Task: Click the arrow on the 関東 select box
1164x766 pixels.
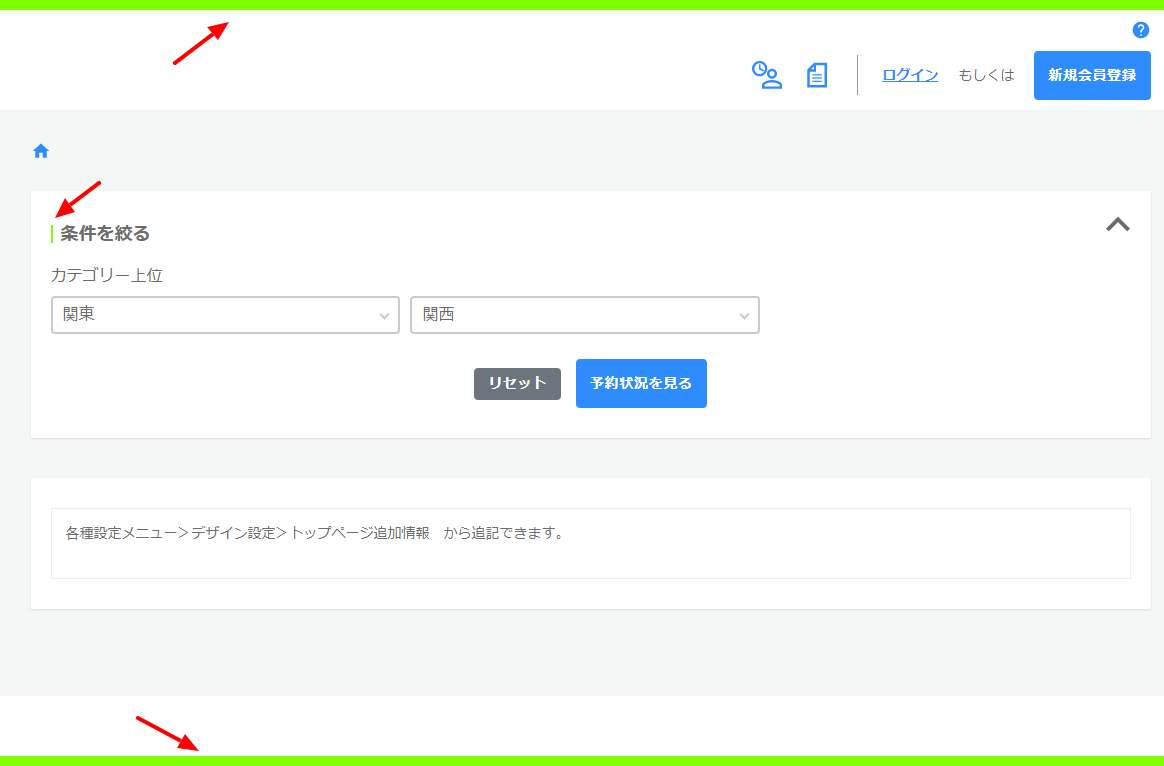Action: (x=384, y=315)
